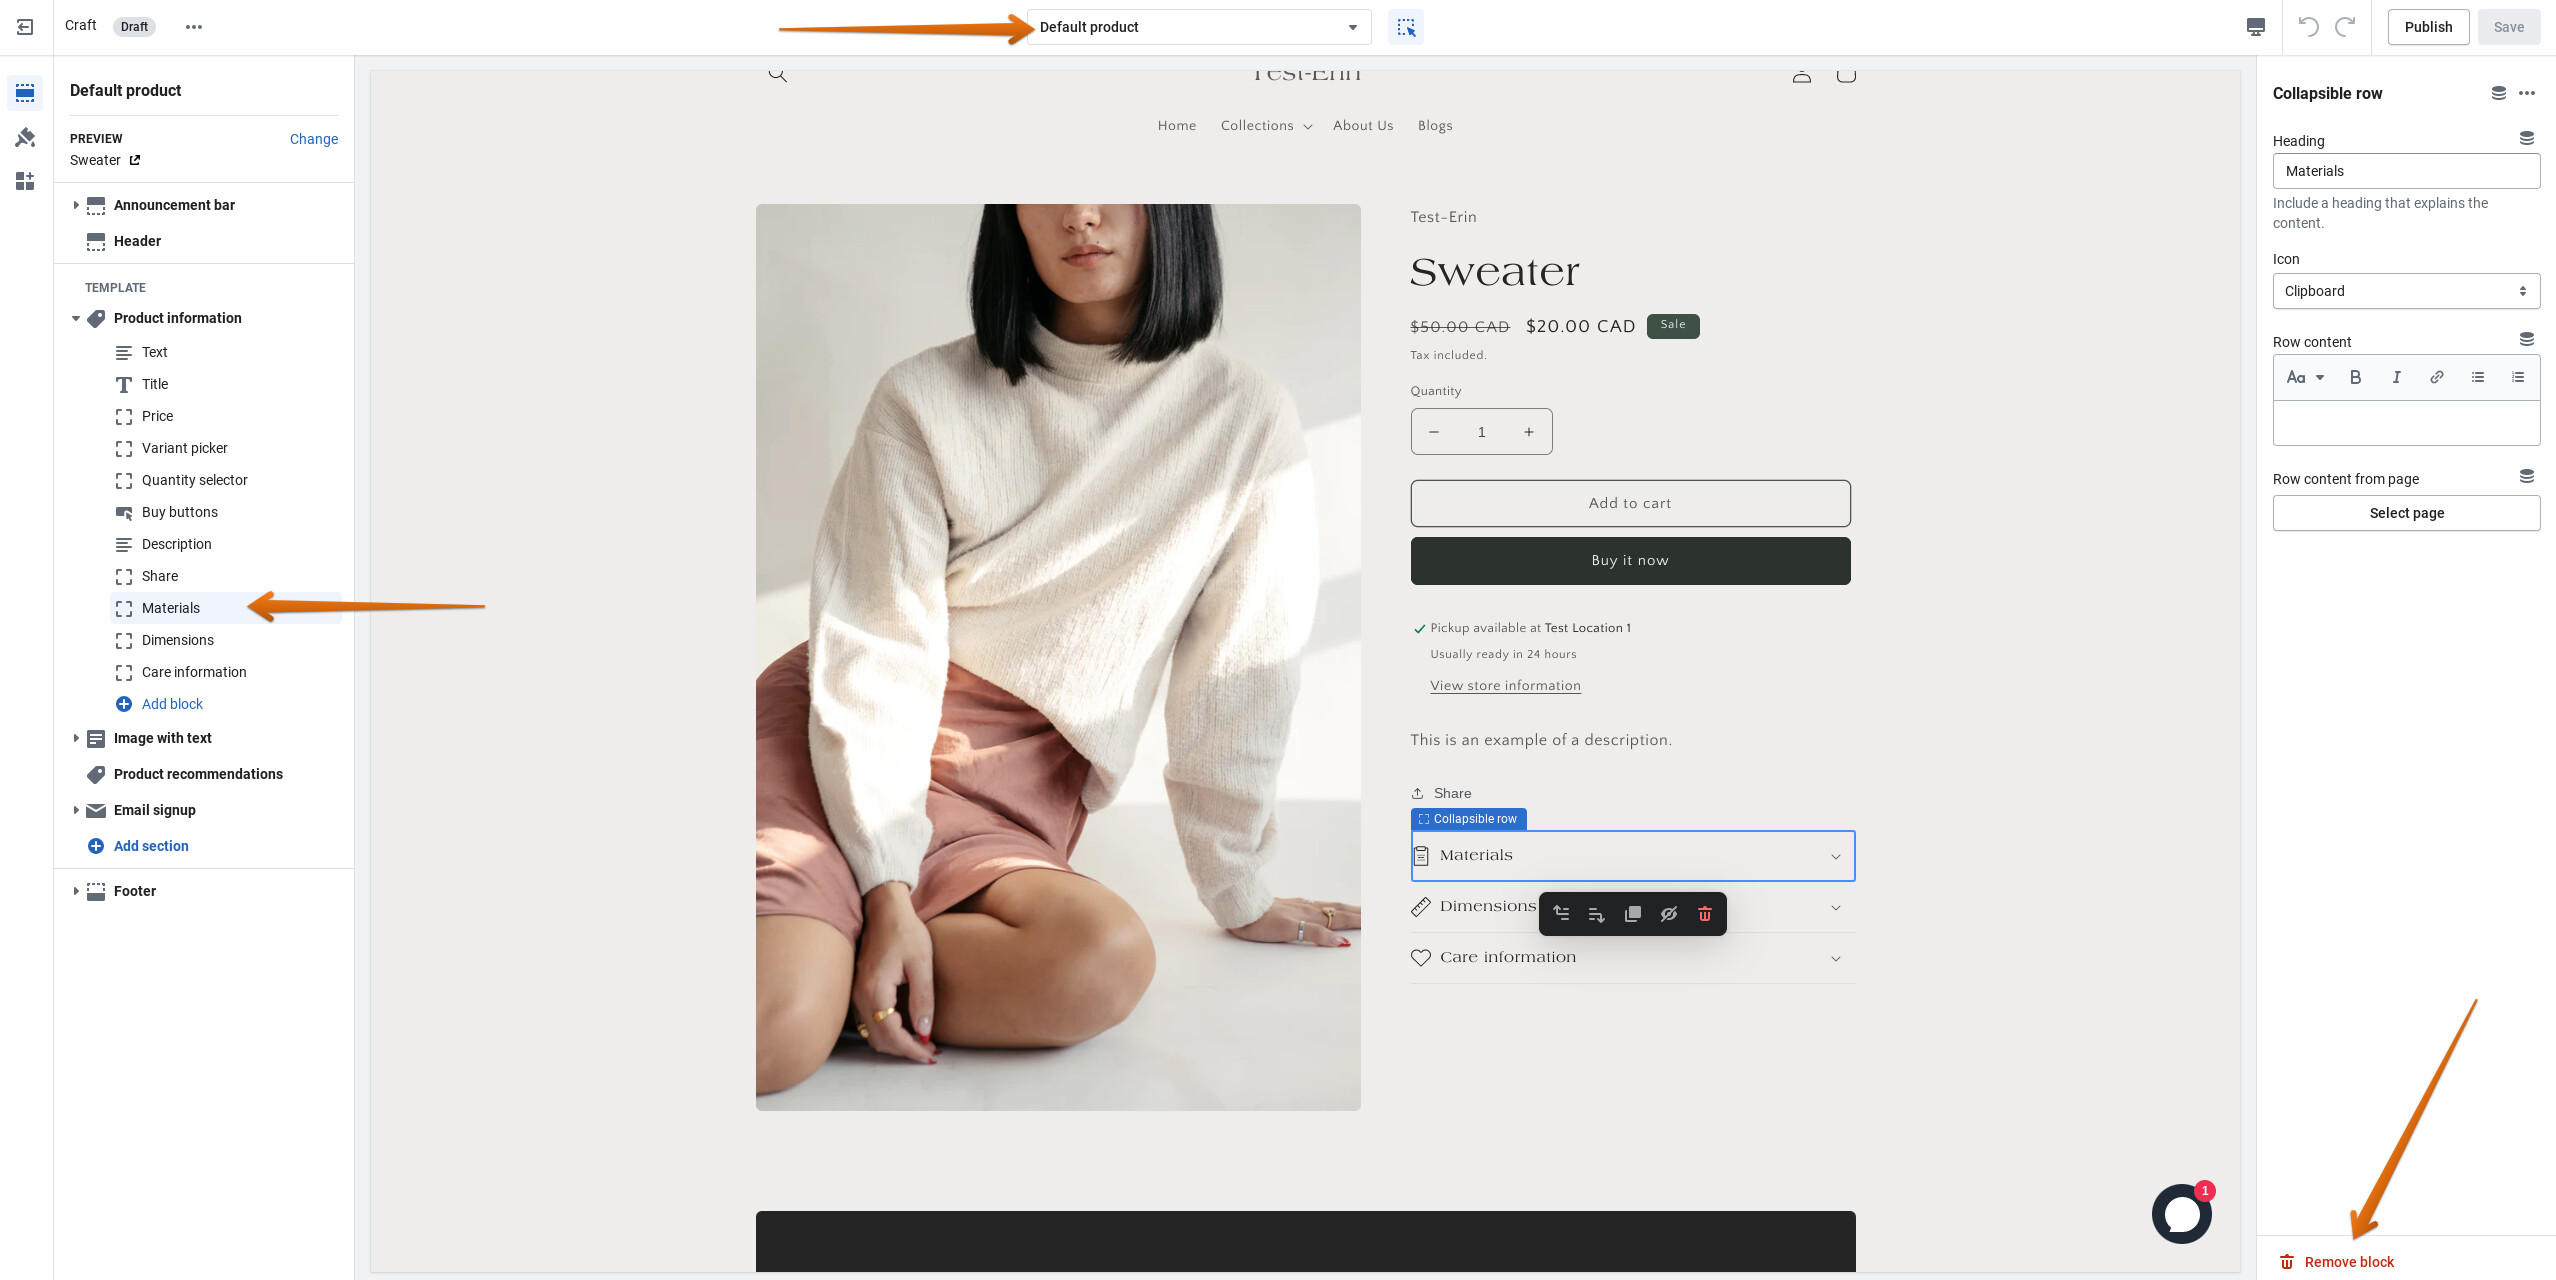This screenshot has width=2556, height=1280.
Task: Click the inspector selection mode icon
Action: [1406, 27]
